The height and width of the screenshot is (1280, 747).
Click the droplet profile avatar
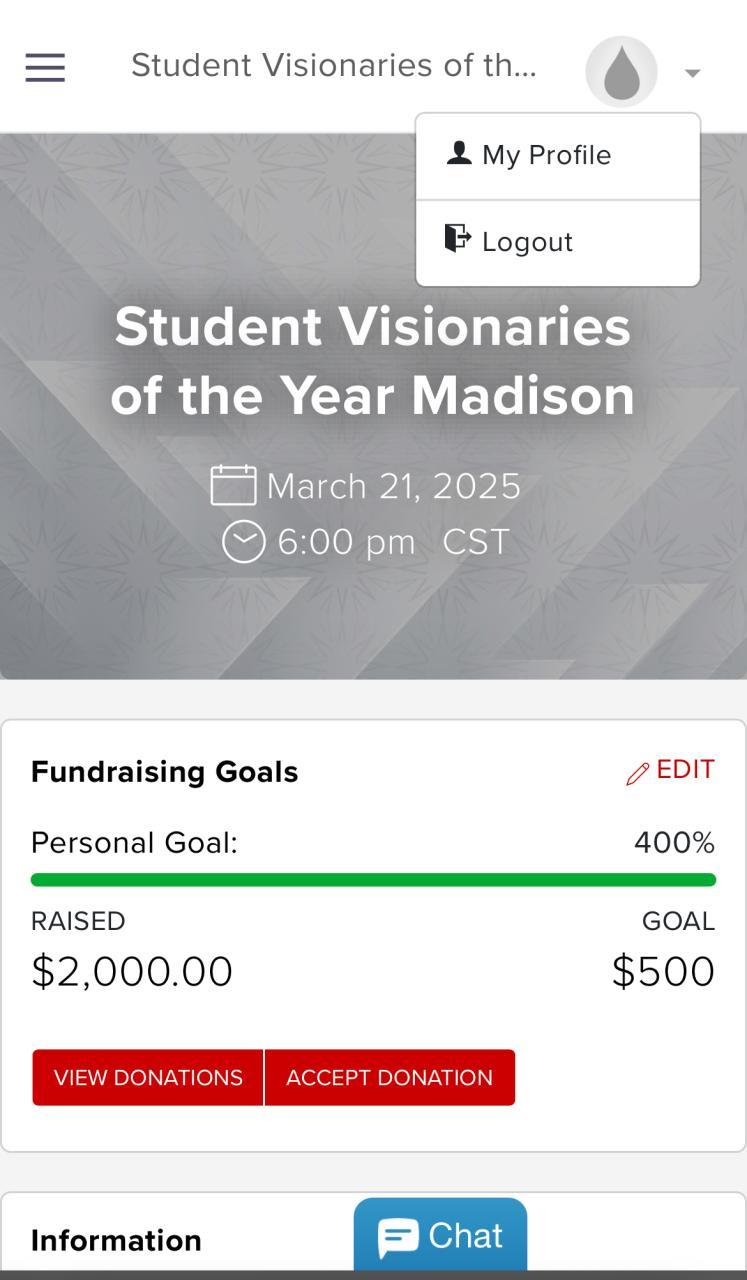621,71
